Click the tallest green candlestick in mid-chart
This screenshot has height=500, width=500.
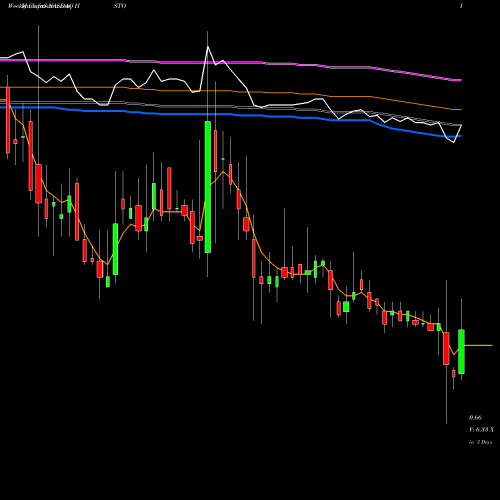[208, 187]
